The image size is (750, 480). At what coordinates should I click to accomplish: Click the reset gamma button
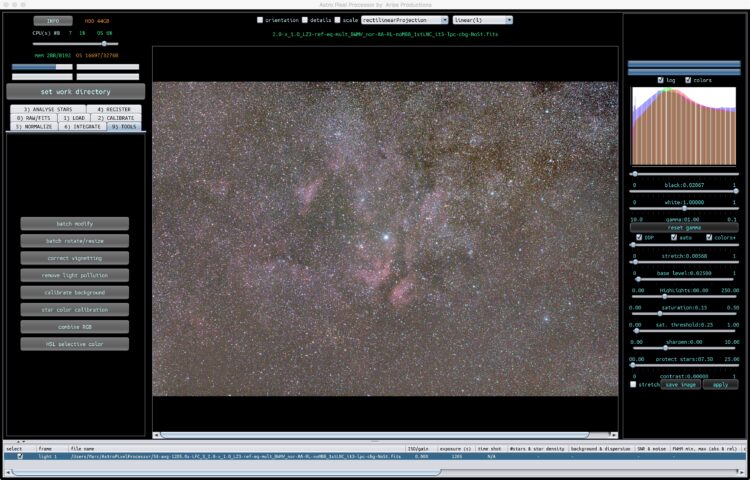click(x=684, y=228)
